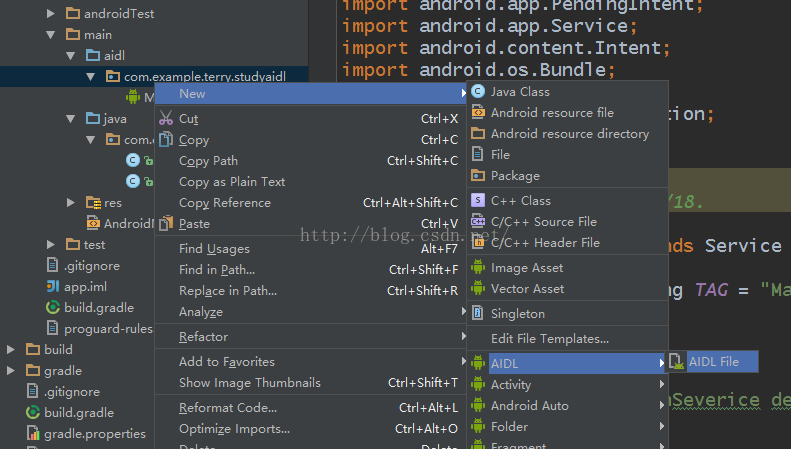Click the File document icon in submenu
791x449 pixels.
pos(477,154)
